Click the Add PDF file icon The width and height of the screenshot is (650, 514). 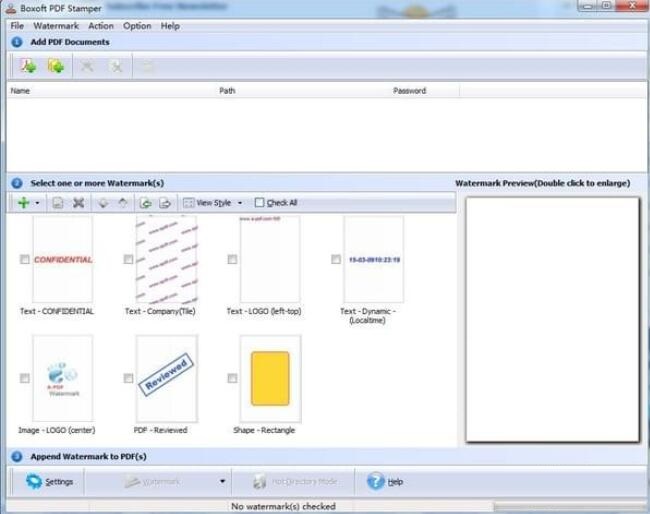[x=28, y=66]
